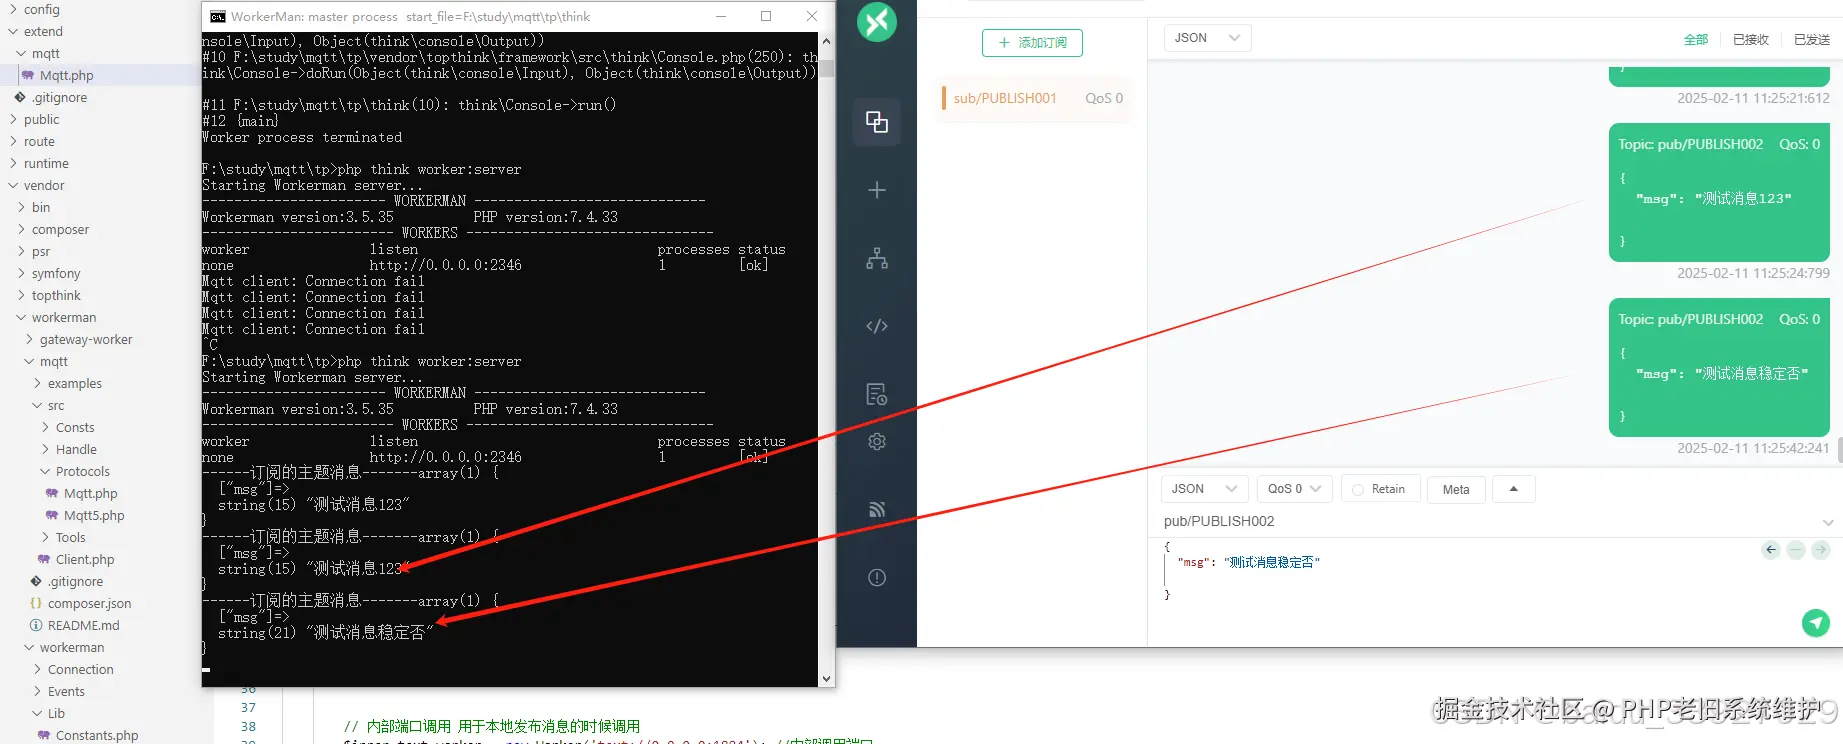Toggle the Retain radio option
Image resolution: width=1843 pixels, height=744 pixels.
click(1358, 489)
